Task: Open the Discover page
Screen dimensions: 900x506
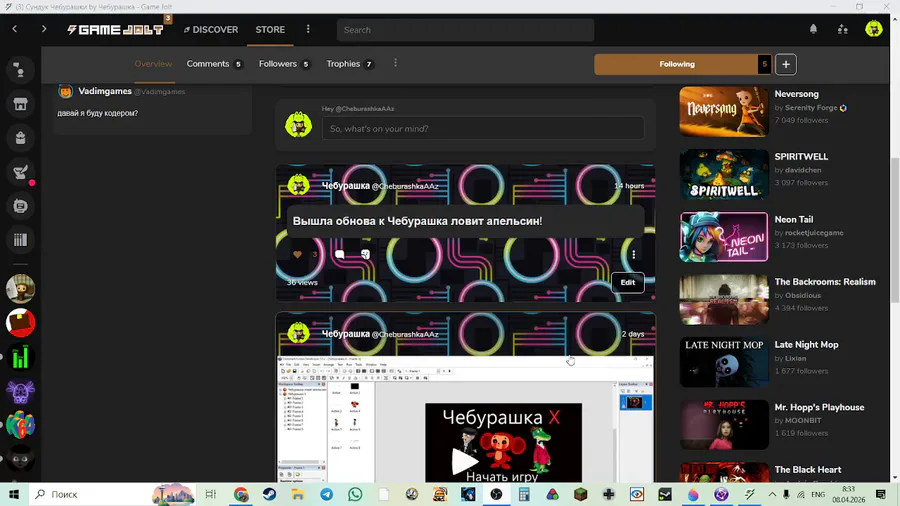Action: pyautogui.click(x=211, y=29)
